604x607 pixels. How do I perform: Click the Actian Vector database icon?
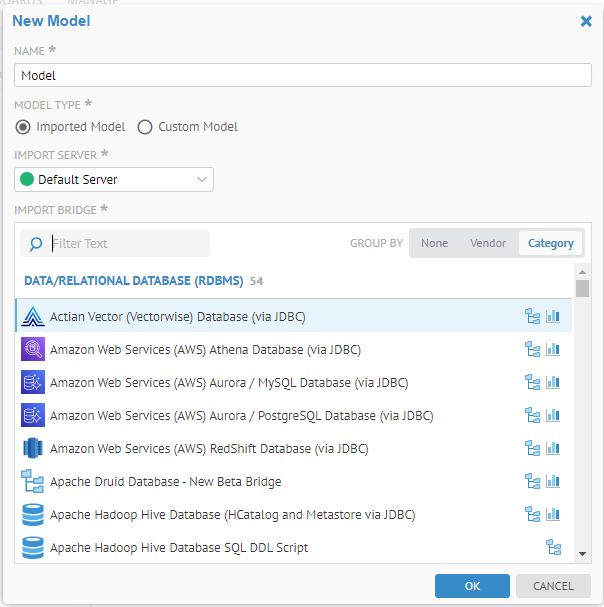33,317
